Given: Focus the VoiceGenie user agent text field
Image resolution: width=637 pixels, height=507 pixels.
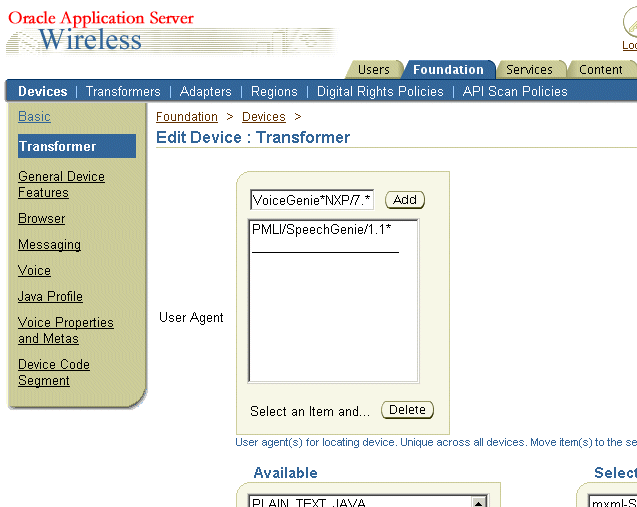Looking at the screenshot, I should pos(311,200).
